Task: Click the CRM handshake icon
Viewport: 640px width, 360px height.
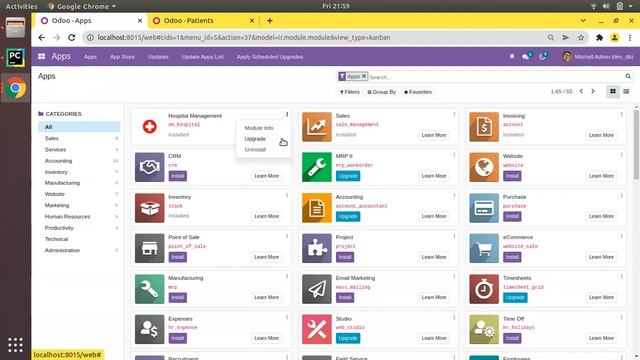Action: (149, 167)
